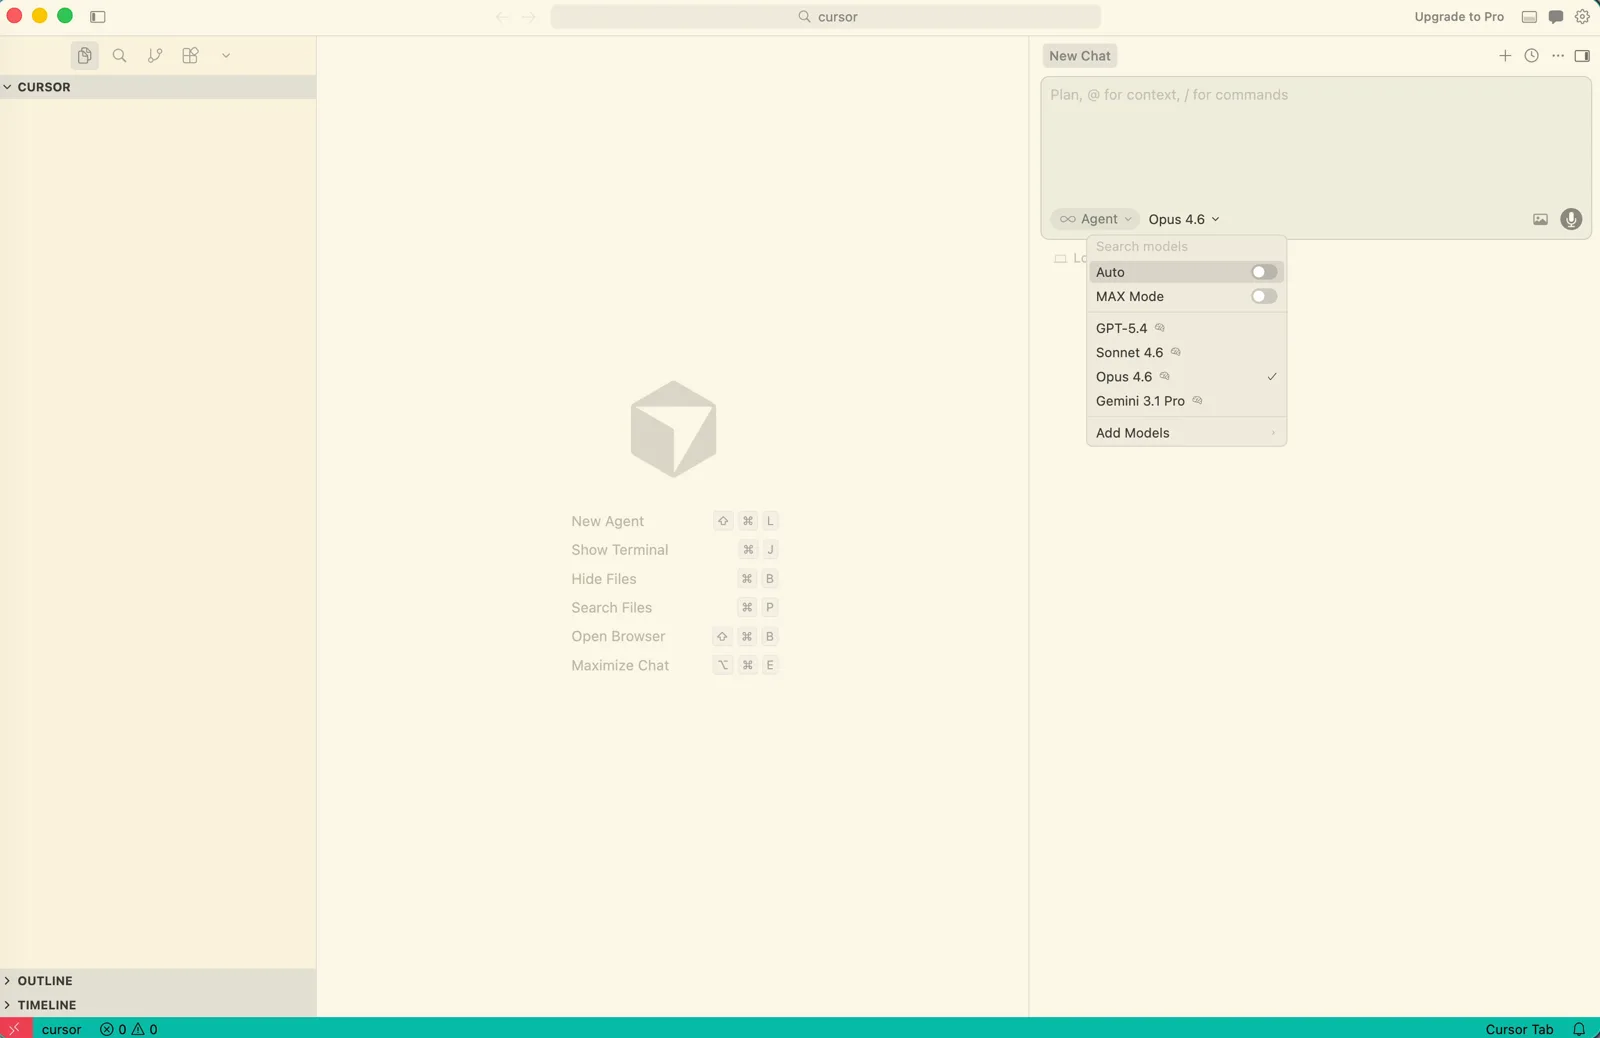Enable the MAX Mode toggle
This screenshot has height=1038, width=1600.
coord(1264,297)
